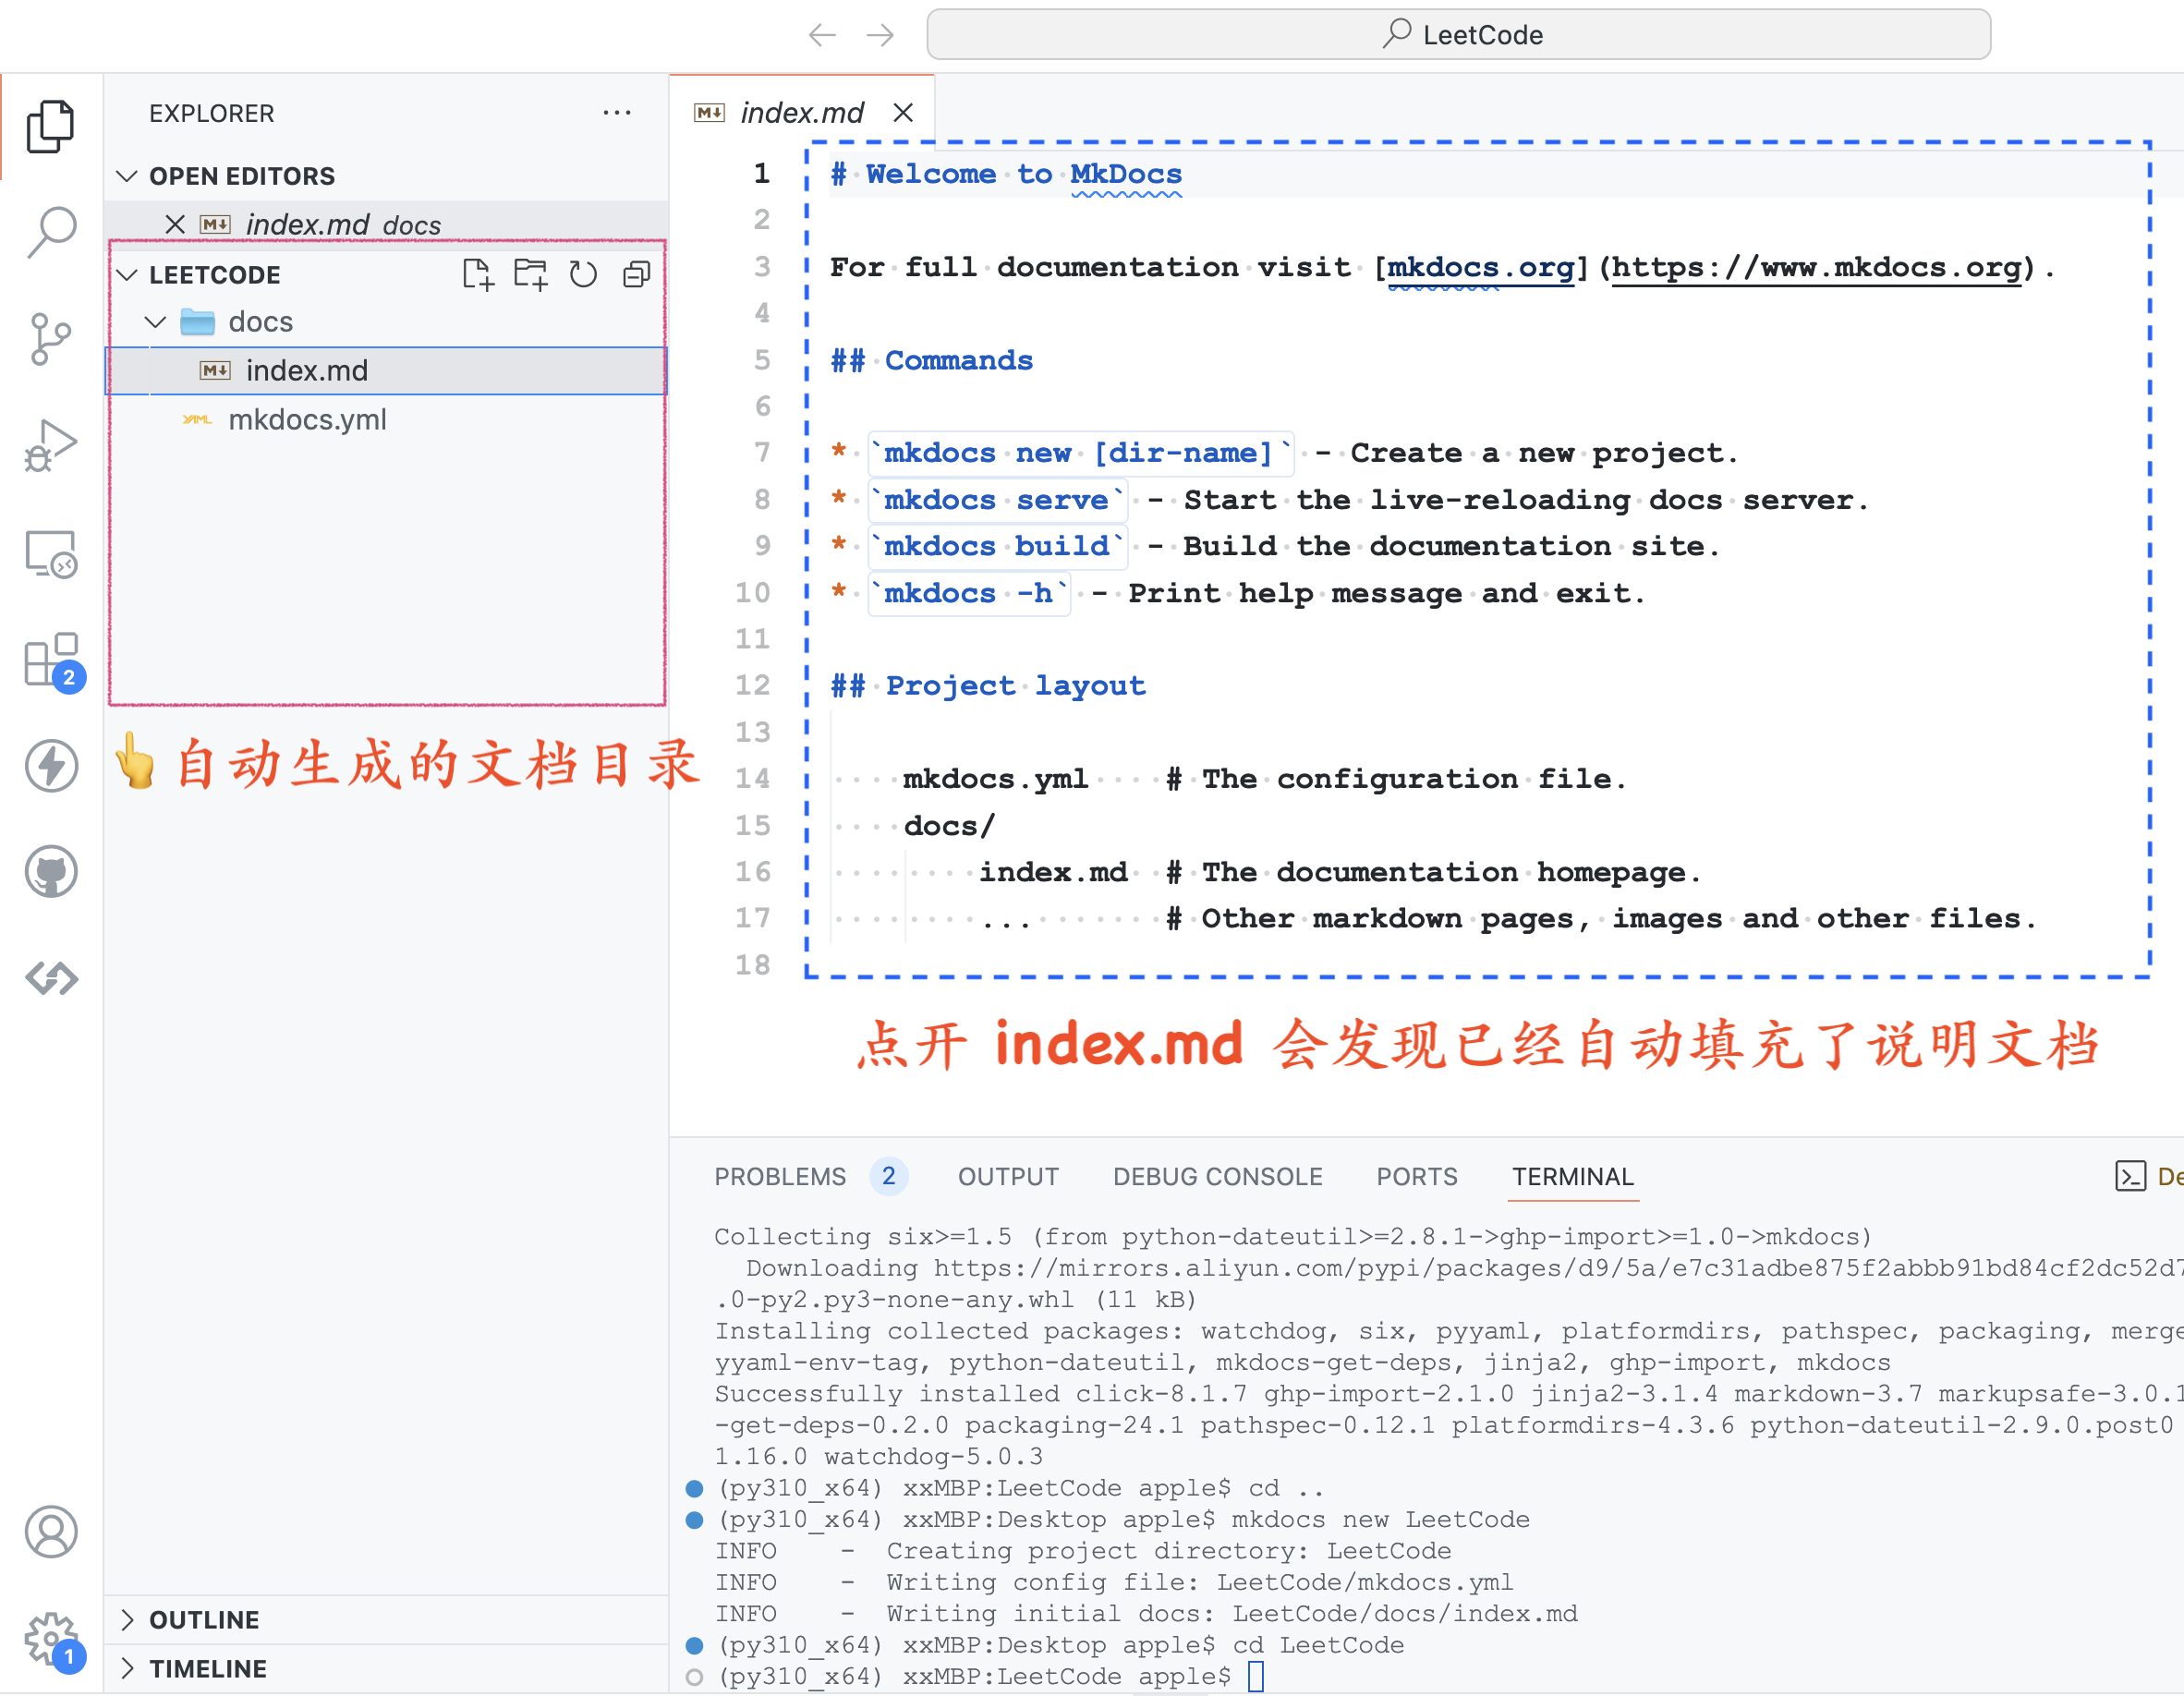The height and width of the screenshot is (1696, 2184).
Task: Click the Welcome to MkDocs heading line
Action: (1006, 174)
